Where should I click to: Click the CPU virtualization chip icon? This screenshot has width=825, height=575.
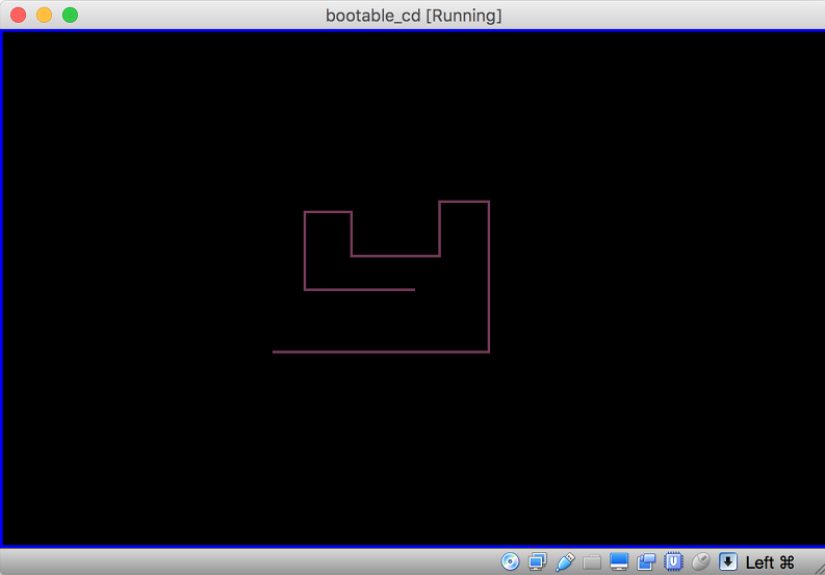[673, 562]
